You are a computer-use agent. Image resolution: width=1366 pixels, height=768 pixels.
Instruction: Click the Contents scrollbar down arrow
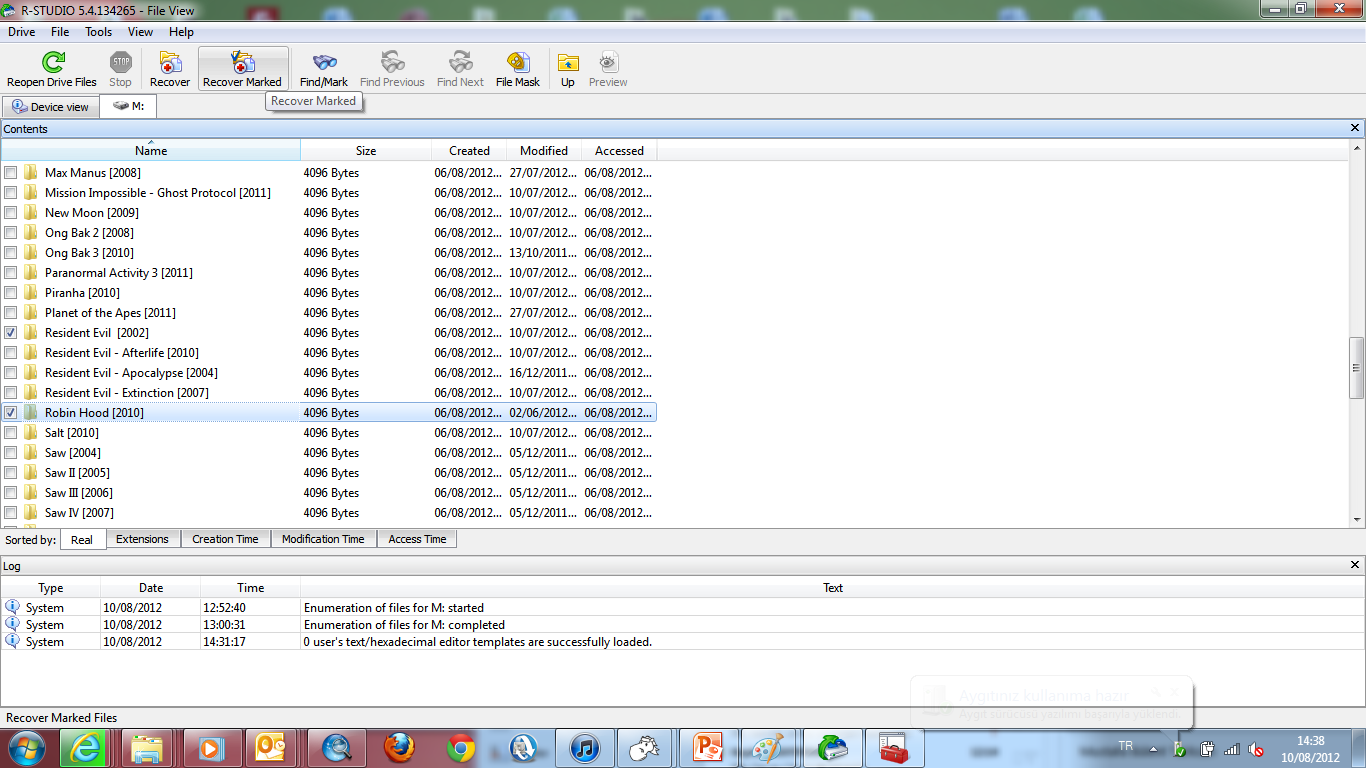click(1357, 519)
